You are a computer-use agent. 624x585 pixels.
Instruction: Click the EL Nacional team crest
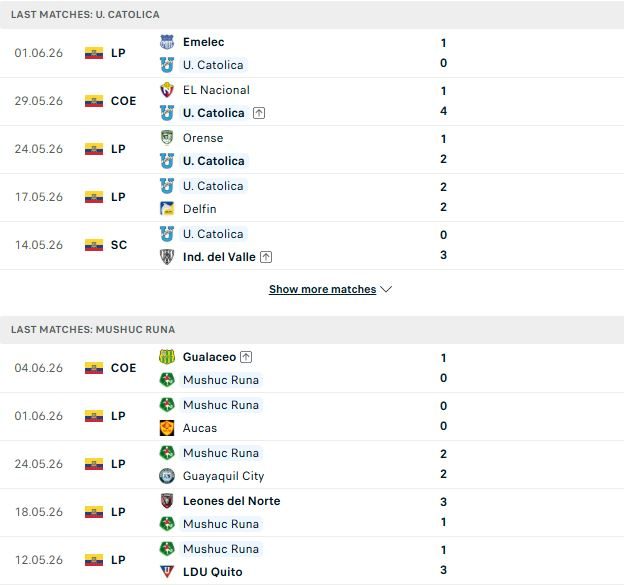pos(167,90)
